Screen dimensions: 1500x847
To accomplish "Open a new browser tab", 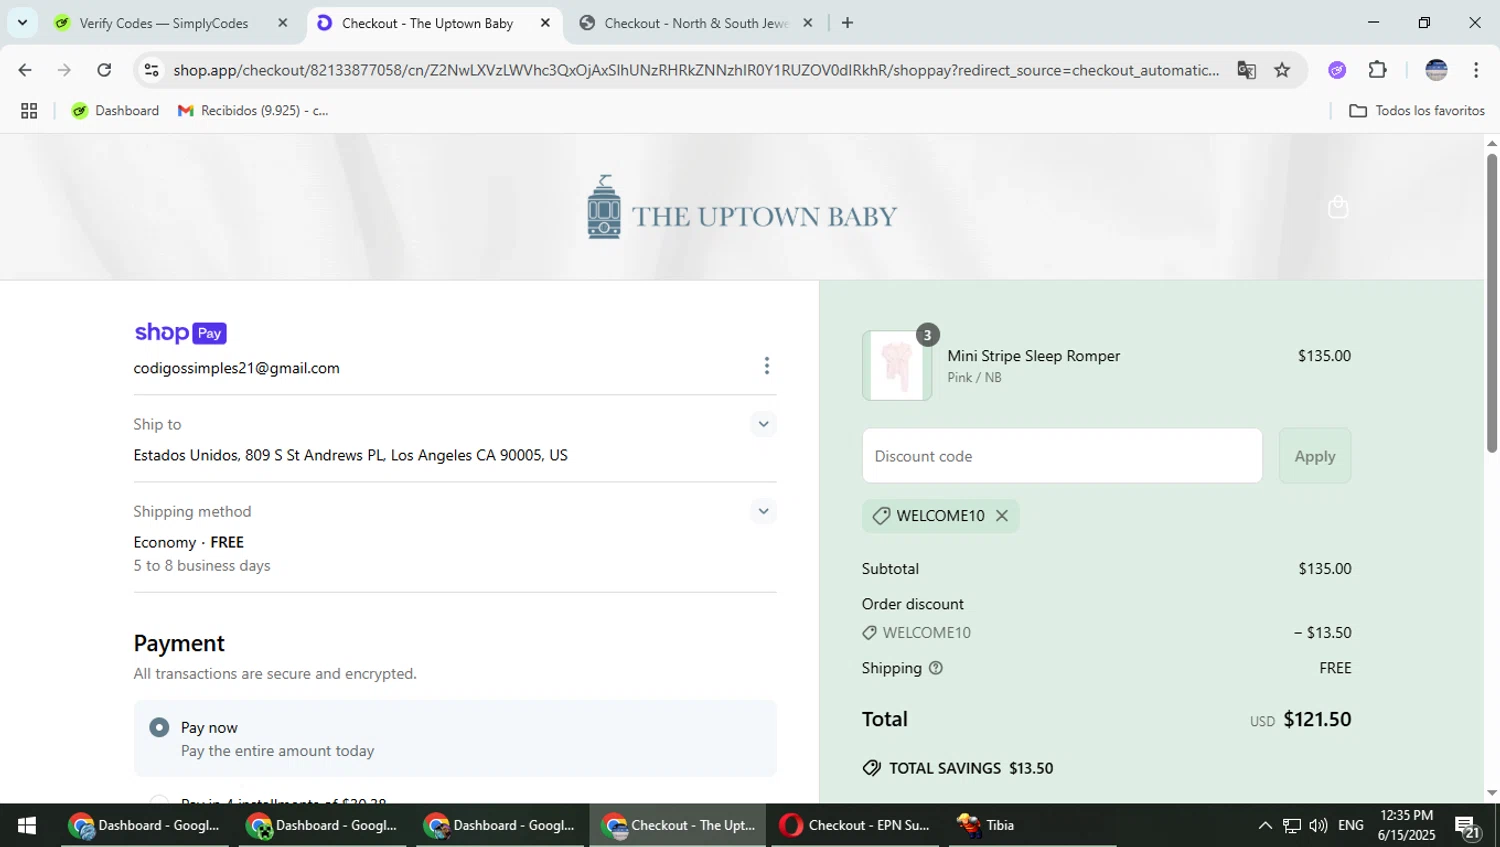I will [x=847, y=23].
